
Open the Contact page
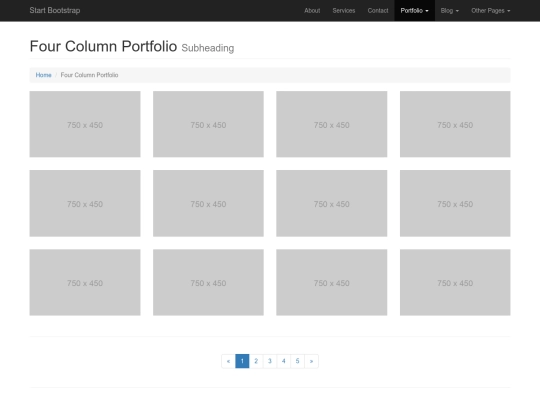pyautogui.click(x=378, y=11)
